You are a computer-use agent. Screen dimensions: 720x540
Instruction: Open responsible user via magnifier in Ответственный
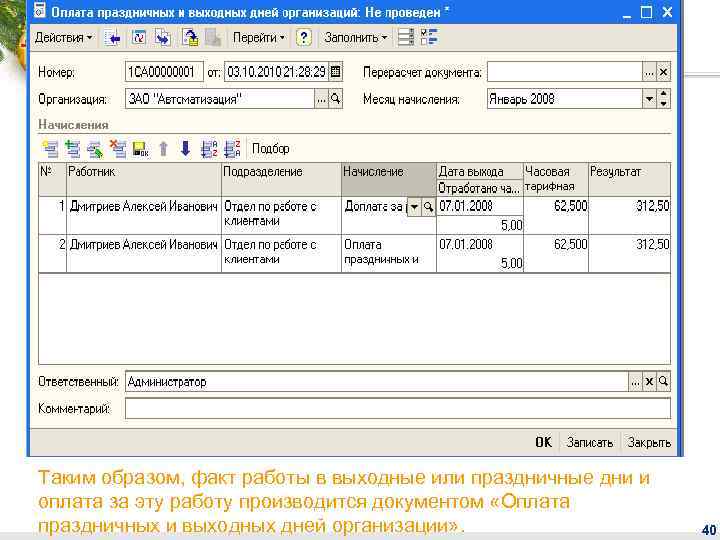point(664,382)
